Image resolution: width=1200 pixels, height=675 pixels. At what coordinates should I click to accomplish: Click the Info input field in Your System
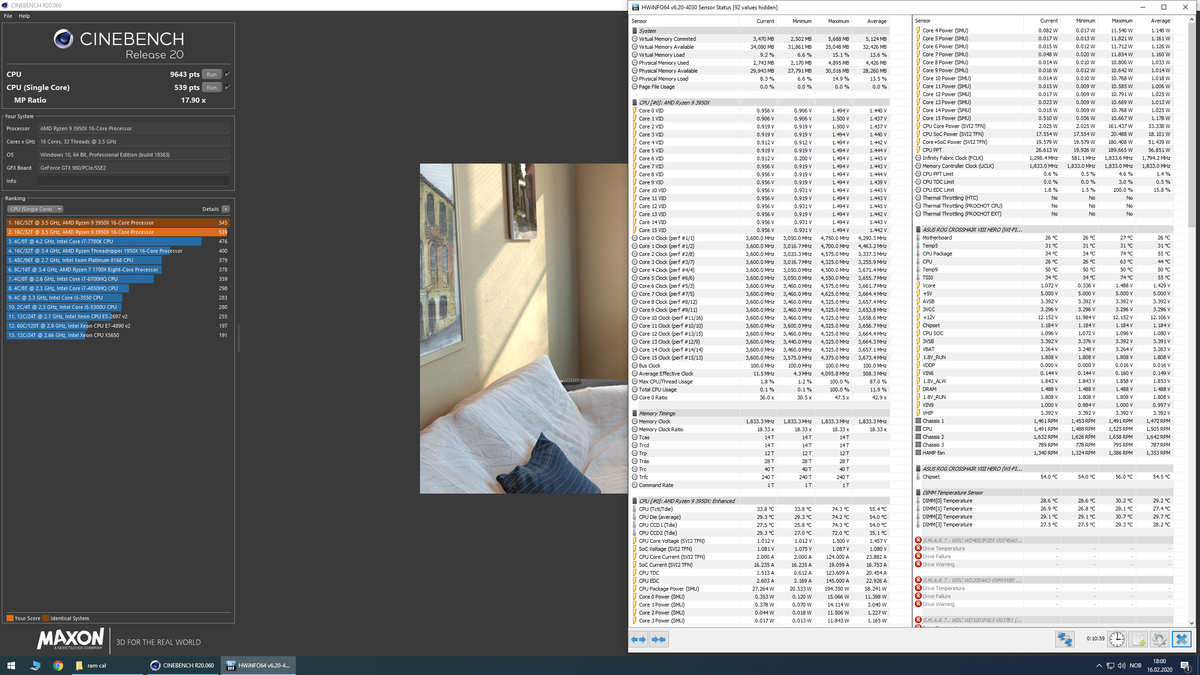click(x=132, y=181)
